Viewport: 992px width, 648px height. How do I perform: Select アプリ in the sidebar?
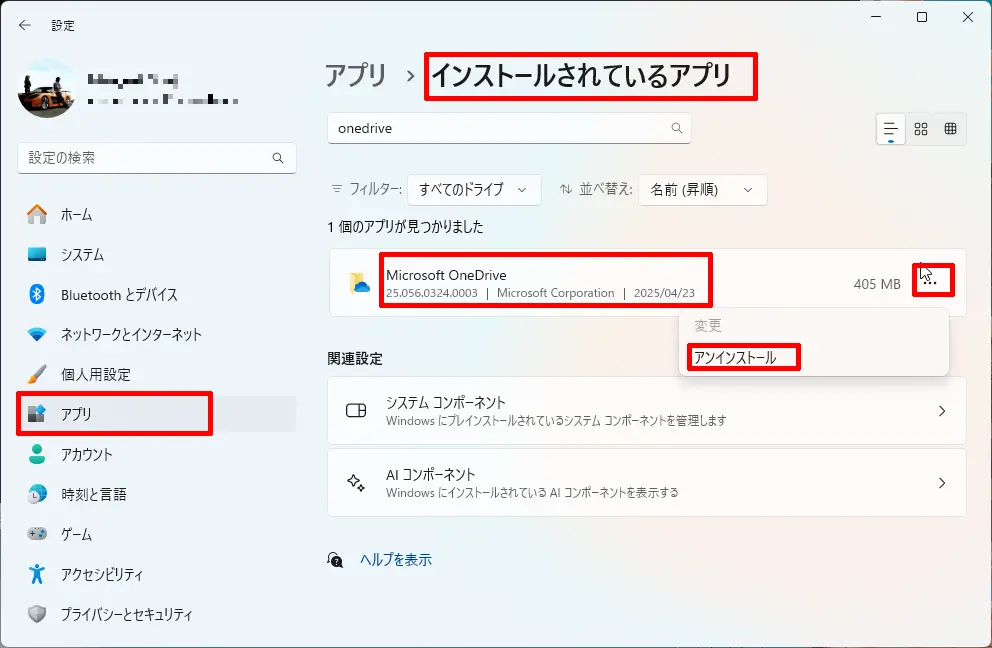(x=157, y=414)
